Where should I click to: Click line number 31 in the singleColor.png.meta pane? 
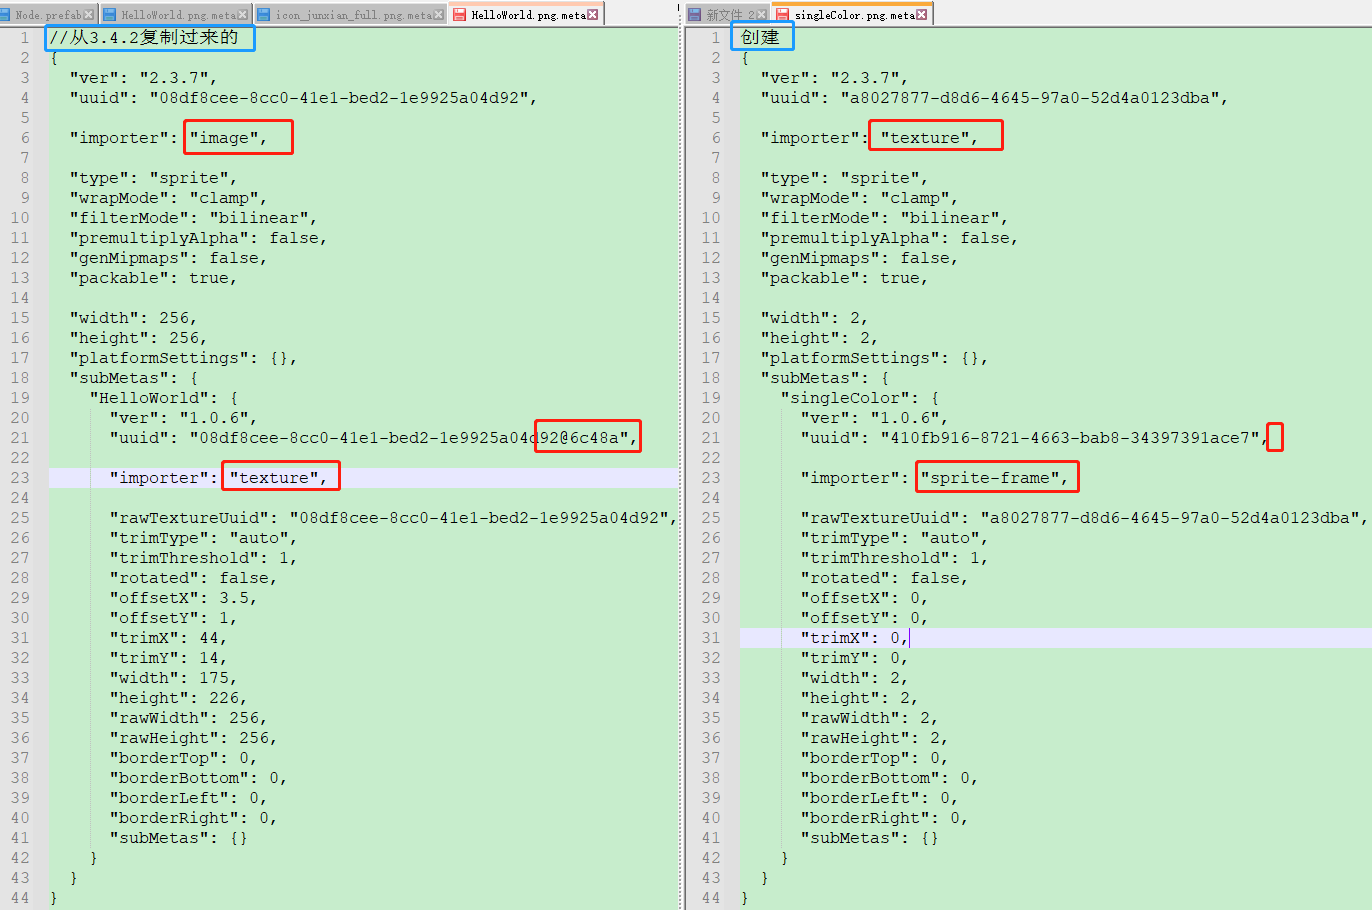(x=711, y=638)
